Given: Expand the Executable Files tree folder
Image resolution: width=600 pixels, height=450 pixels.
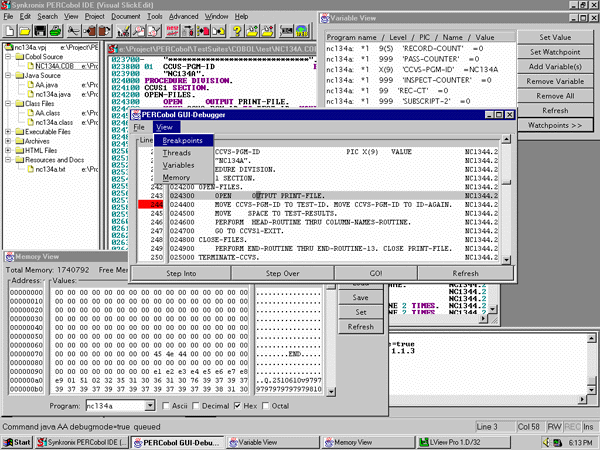Looking at the screenshot, I should point(9,131).
